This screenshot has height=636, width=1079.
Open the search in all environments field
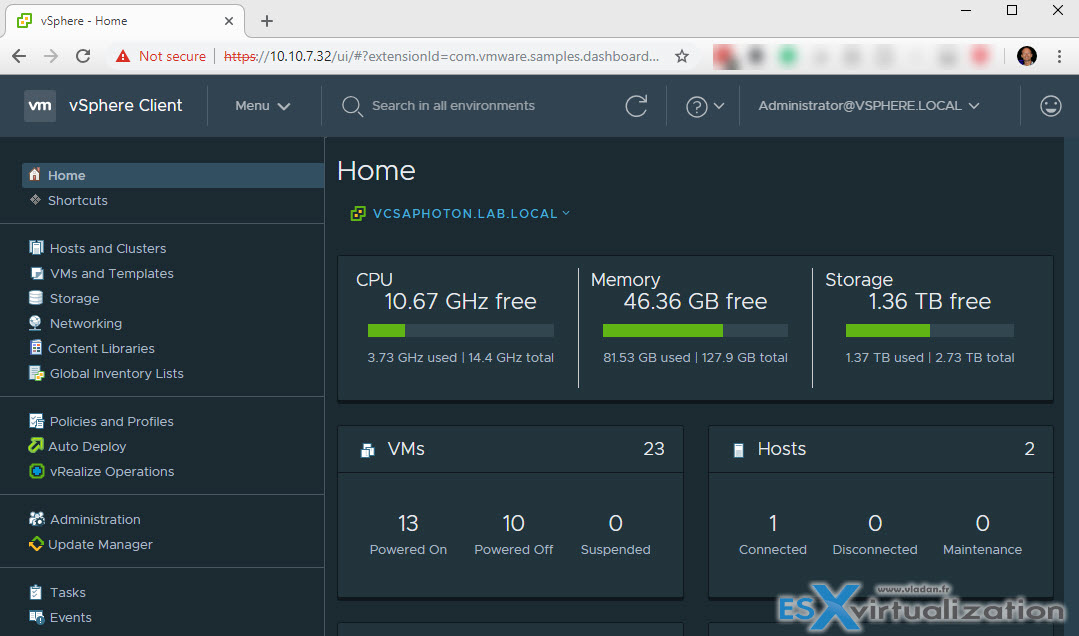440,105
